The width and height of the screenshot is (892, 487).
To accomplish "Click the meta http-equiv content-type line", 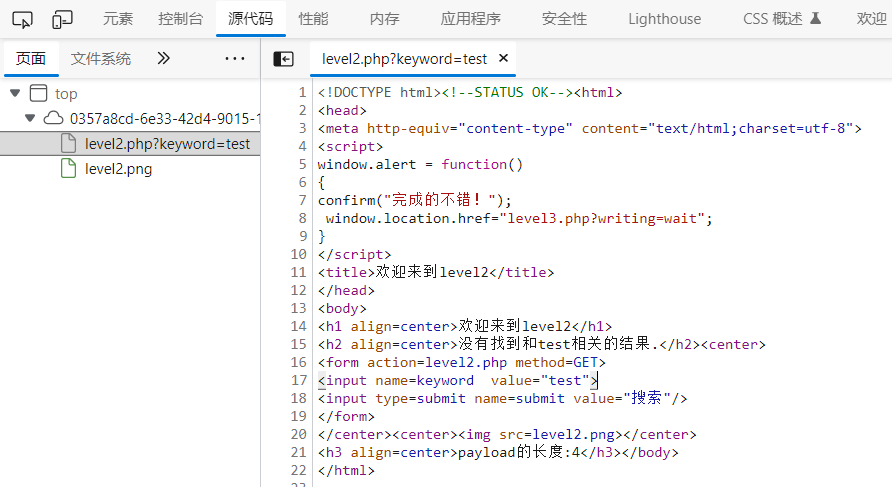I will coord(590,129).
